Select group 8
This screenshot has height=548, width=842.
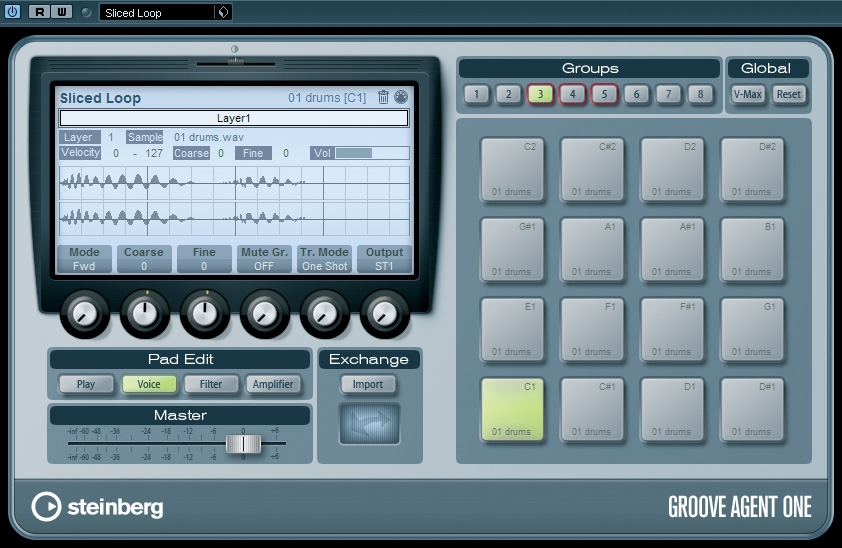(700, 94)
